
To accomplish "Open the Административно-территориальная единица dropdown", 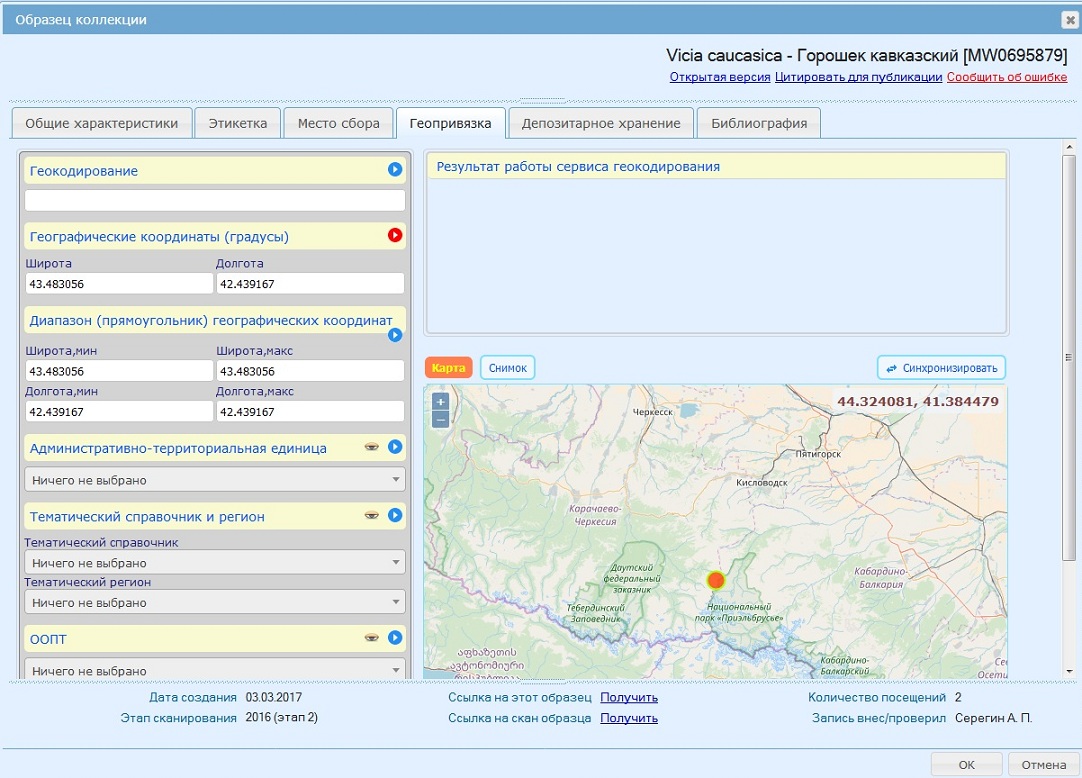I will [x=214, y=480].
